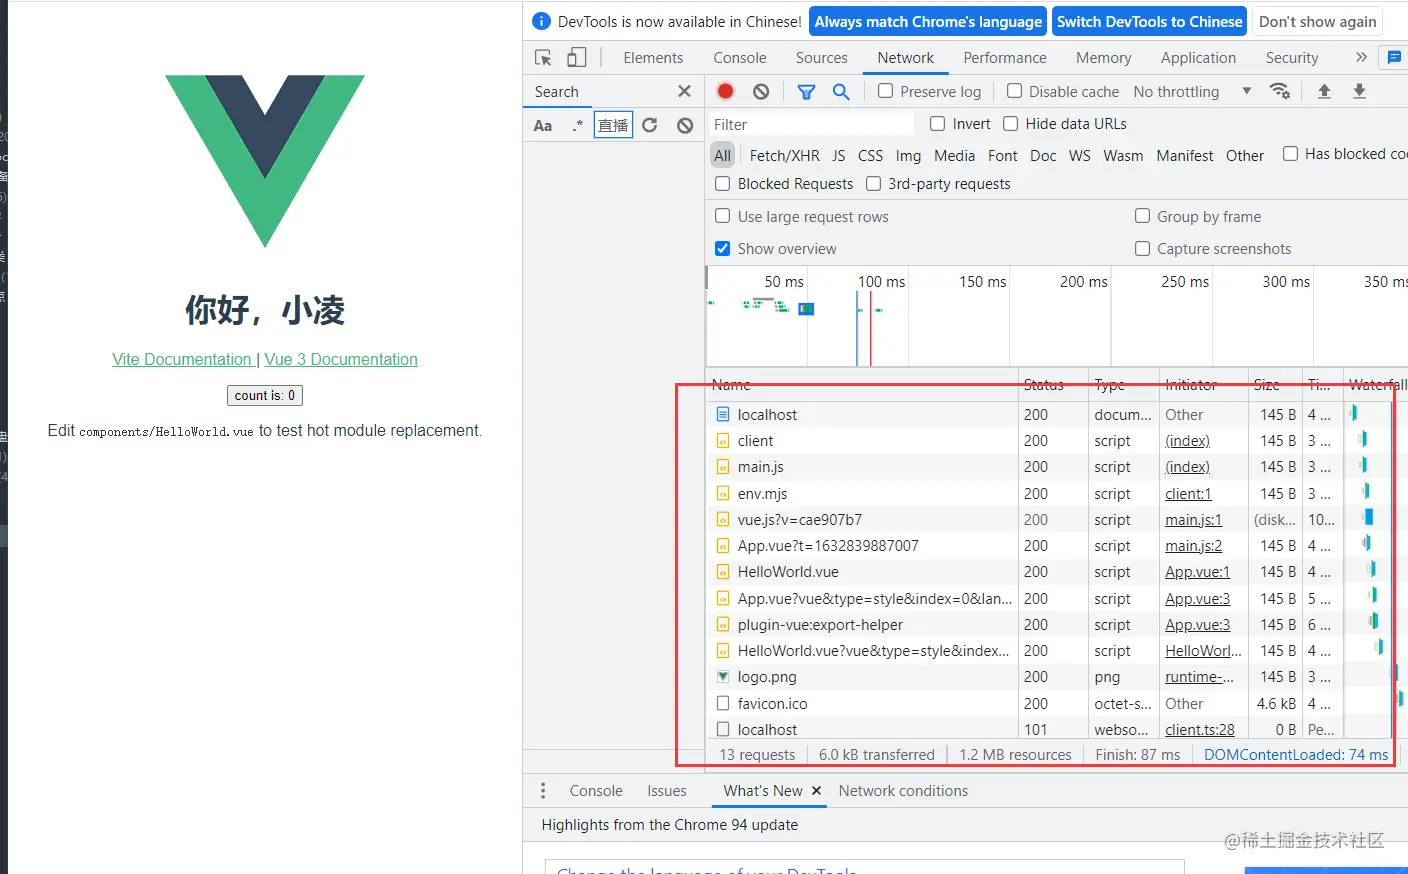This screenshot has height=874, width=1408.
Task: Click the count is: 0 button
Action: tap(265, 395)
